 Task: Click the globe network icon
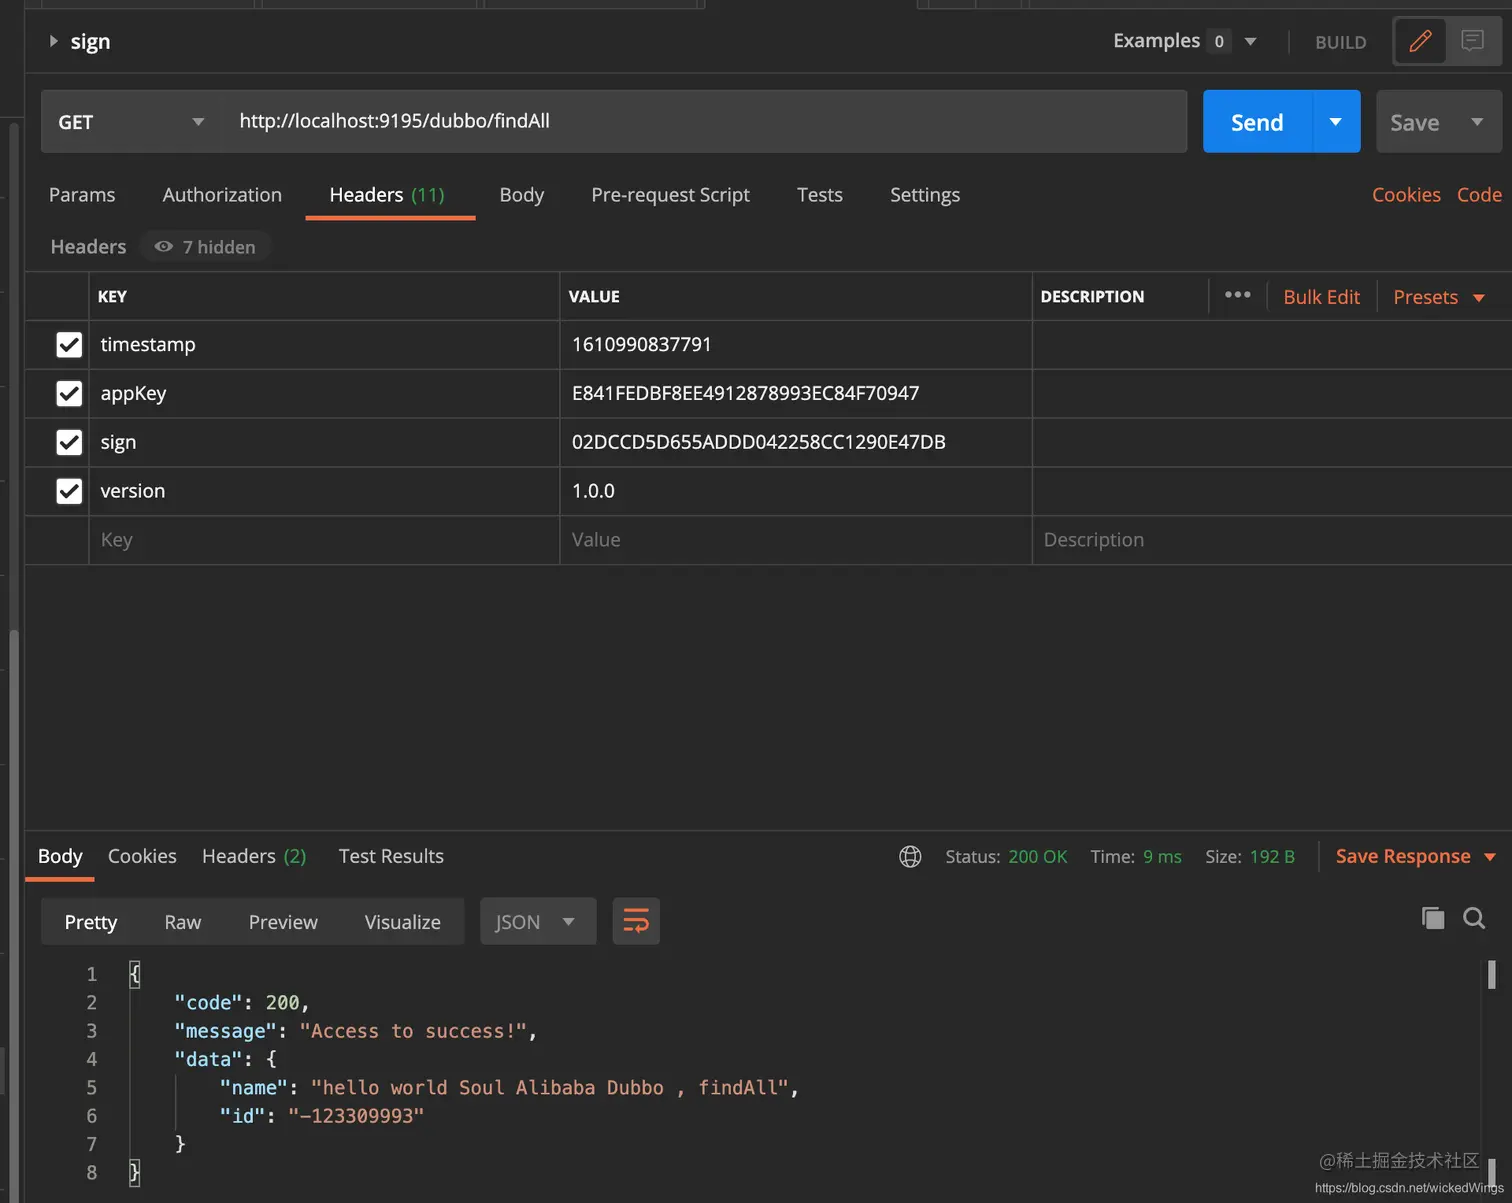click(910, 857)
